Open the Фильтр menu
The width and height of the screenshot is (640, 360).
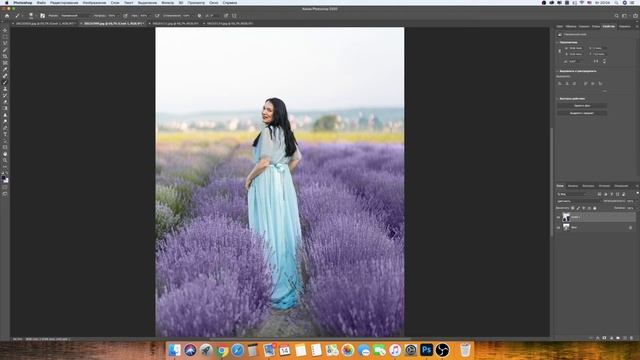[167, 2]
